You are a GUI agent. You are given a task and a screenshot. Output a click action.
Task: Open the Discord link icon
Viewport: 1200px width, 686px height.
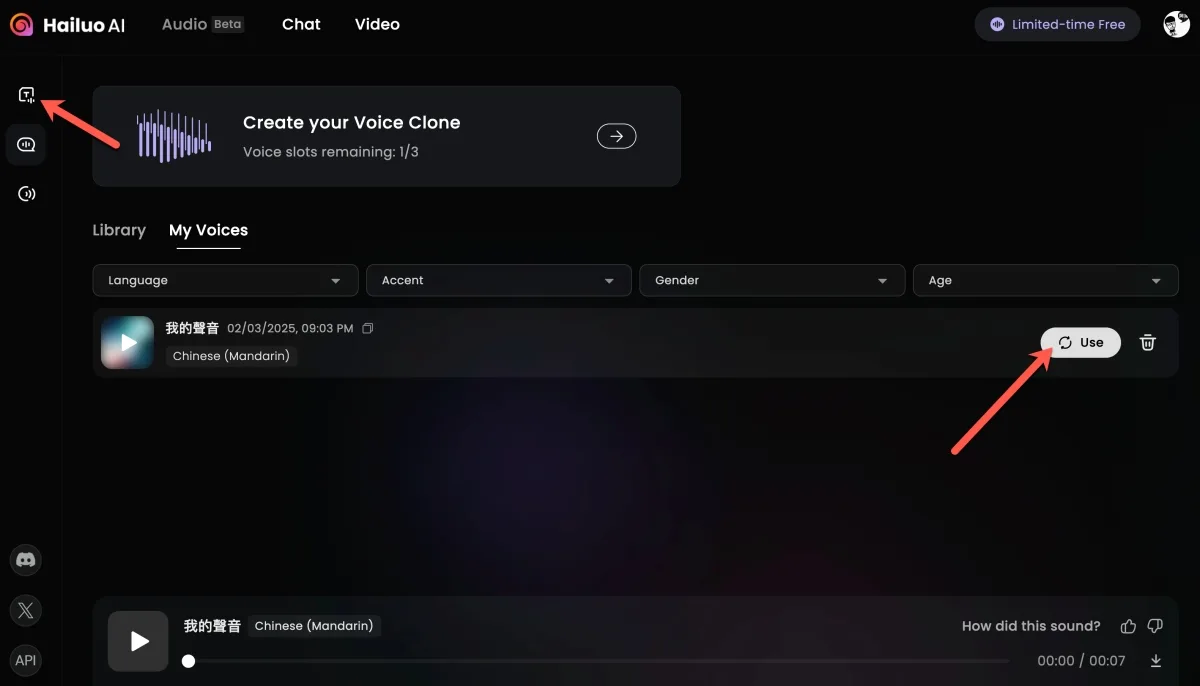pos(26,560)
